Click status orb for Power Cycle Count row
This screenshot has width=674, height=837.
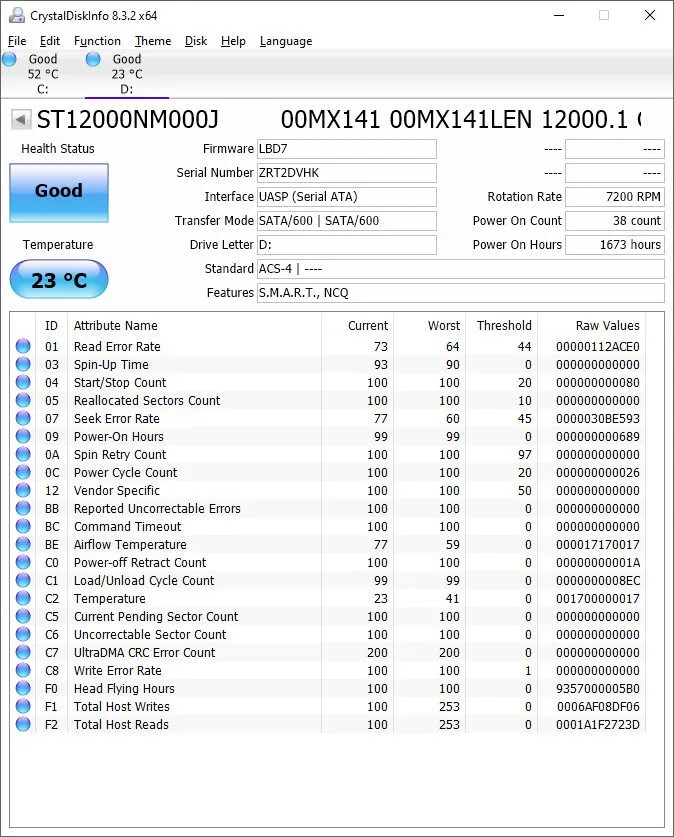coord(23,472)
